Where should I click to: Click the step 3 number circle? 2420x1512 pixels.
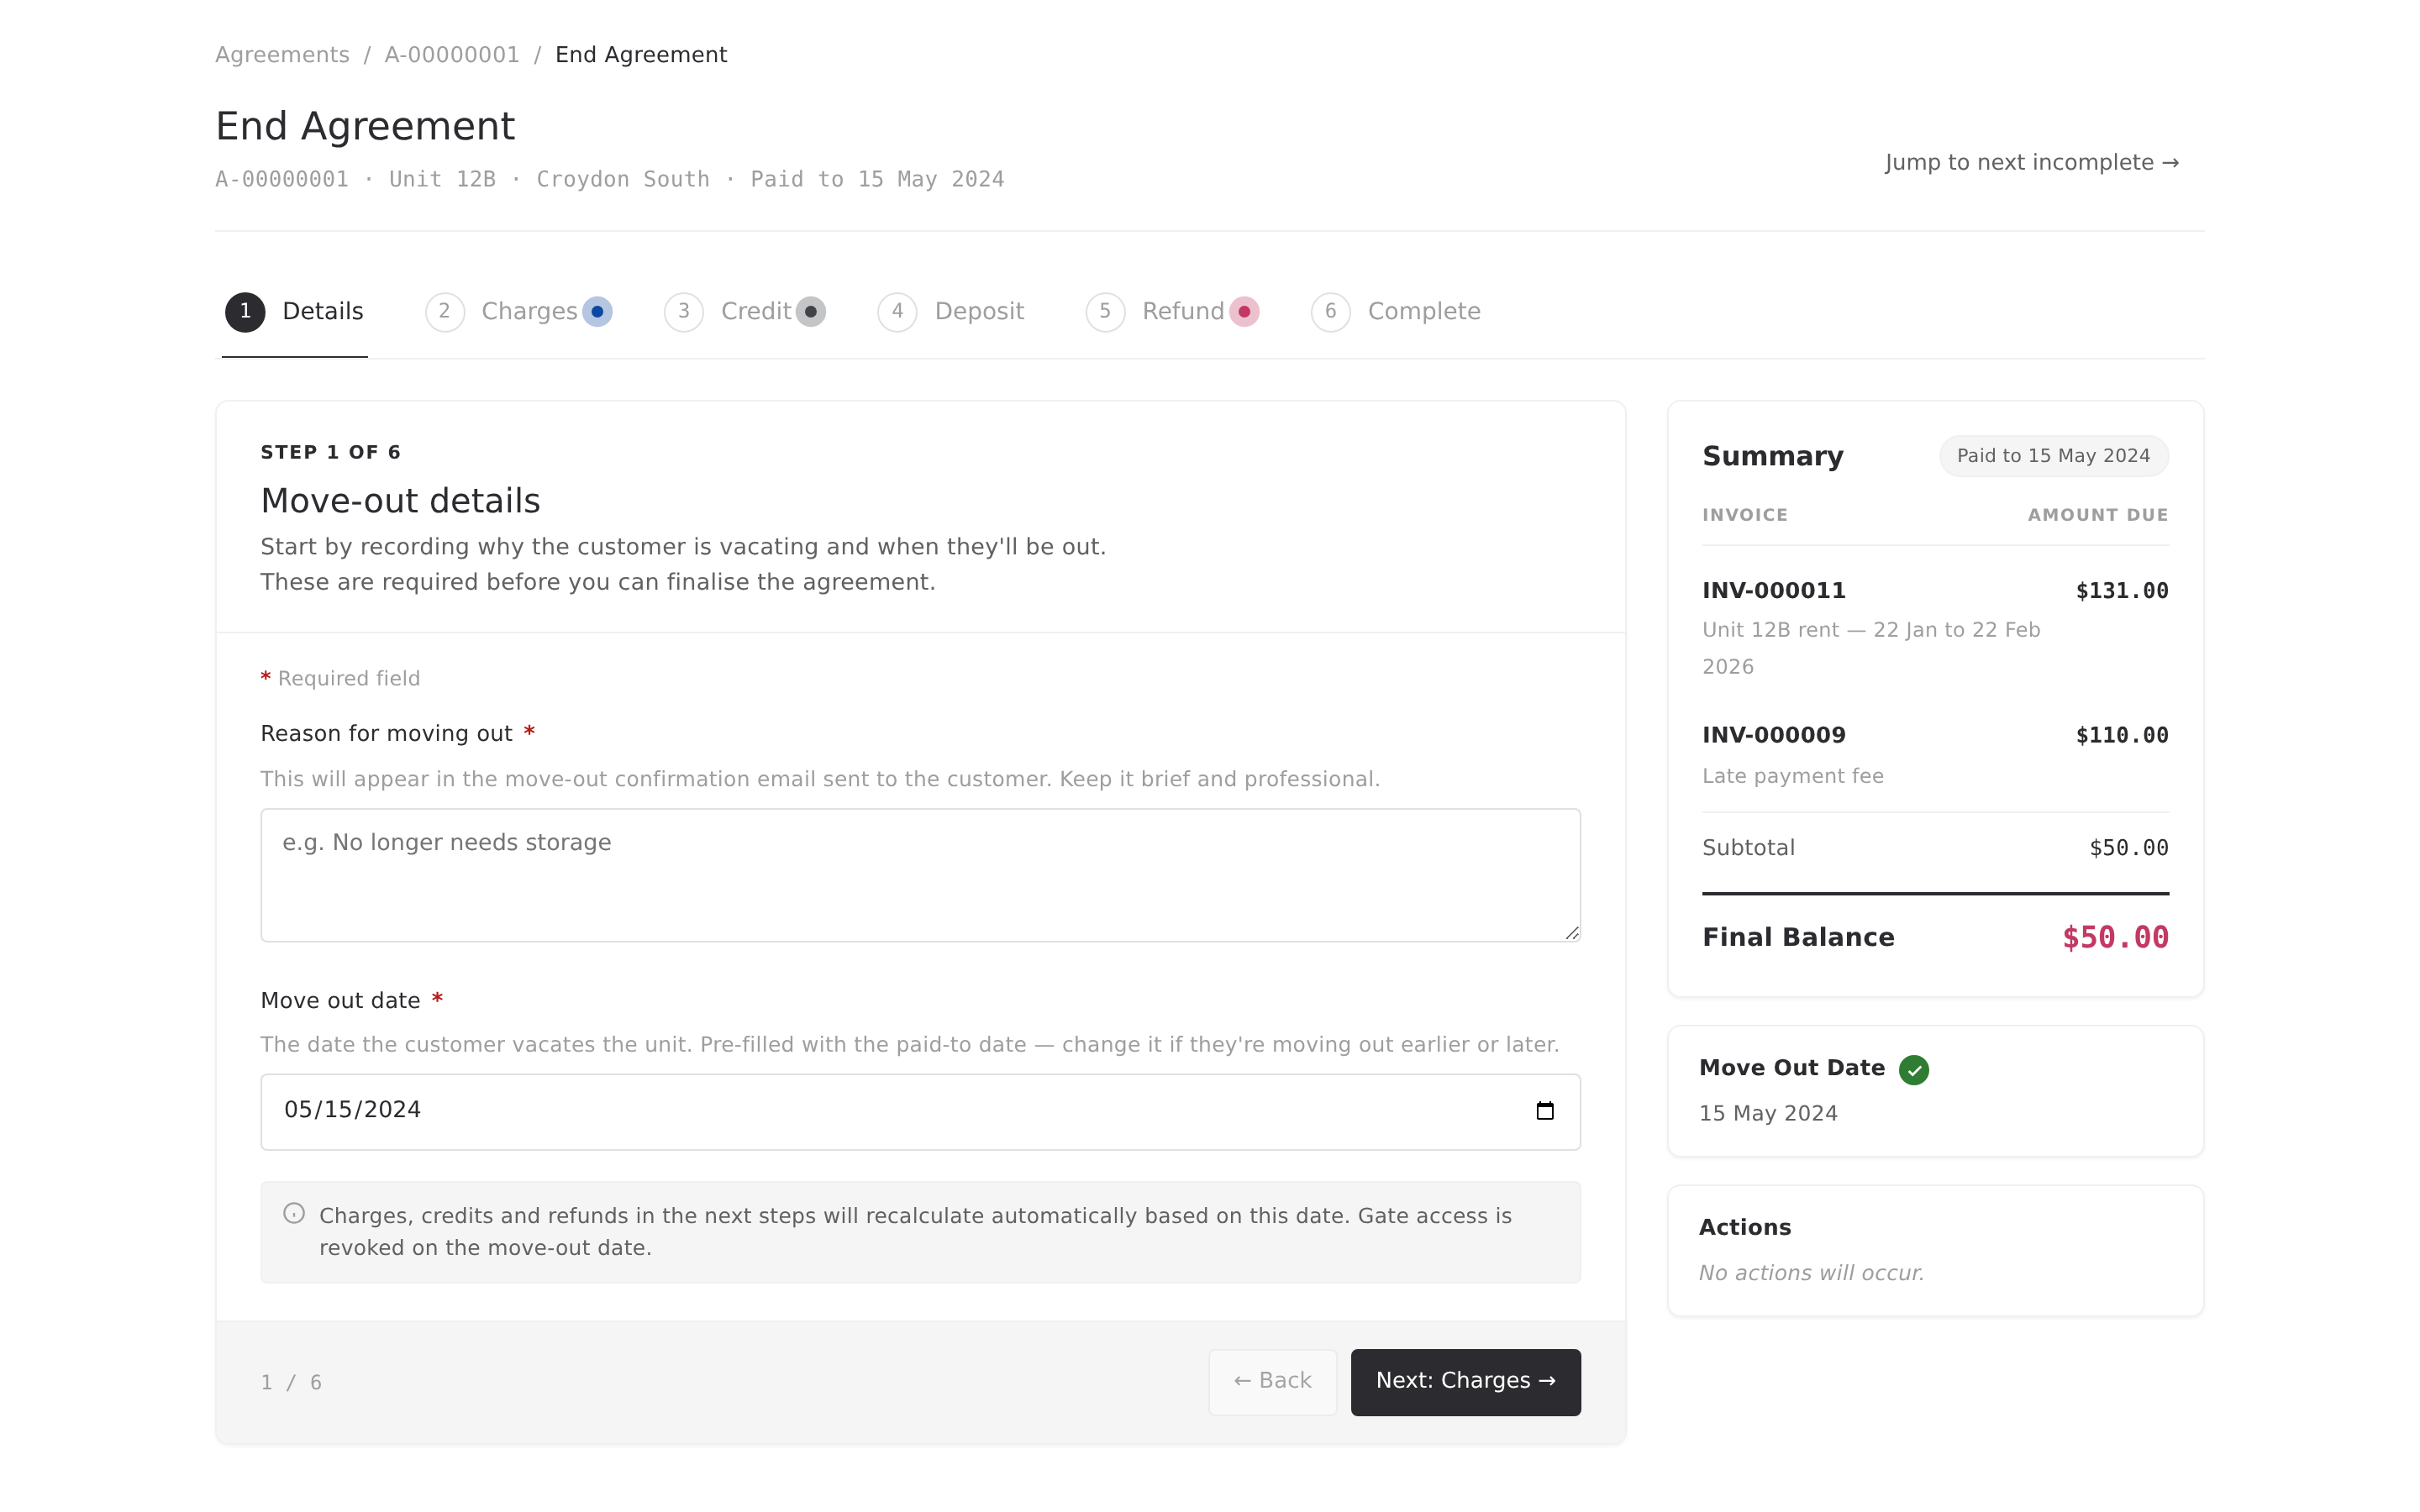coord(684,312)
